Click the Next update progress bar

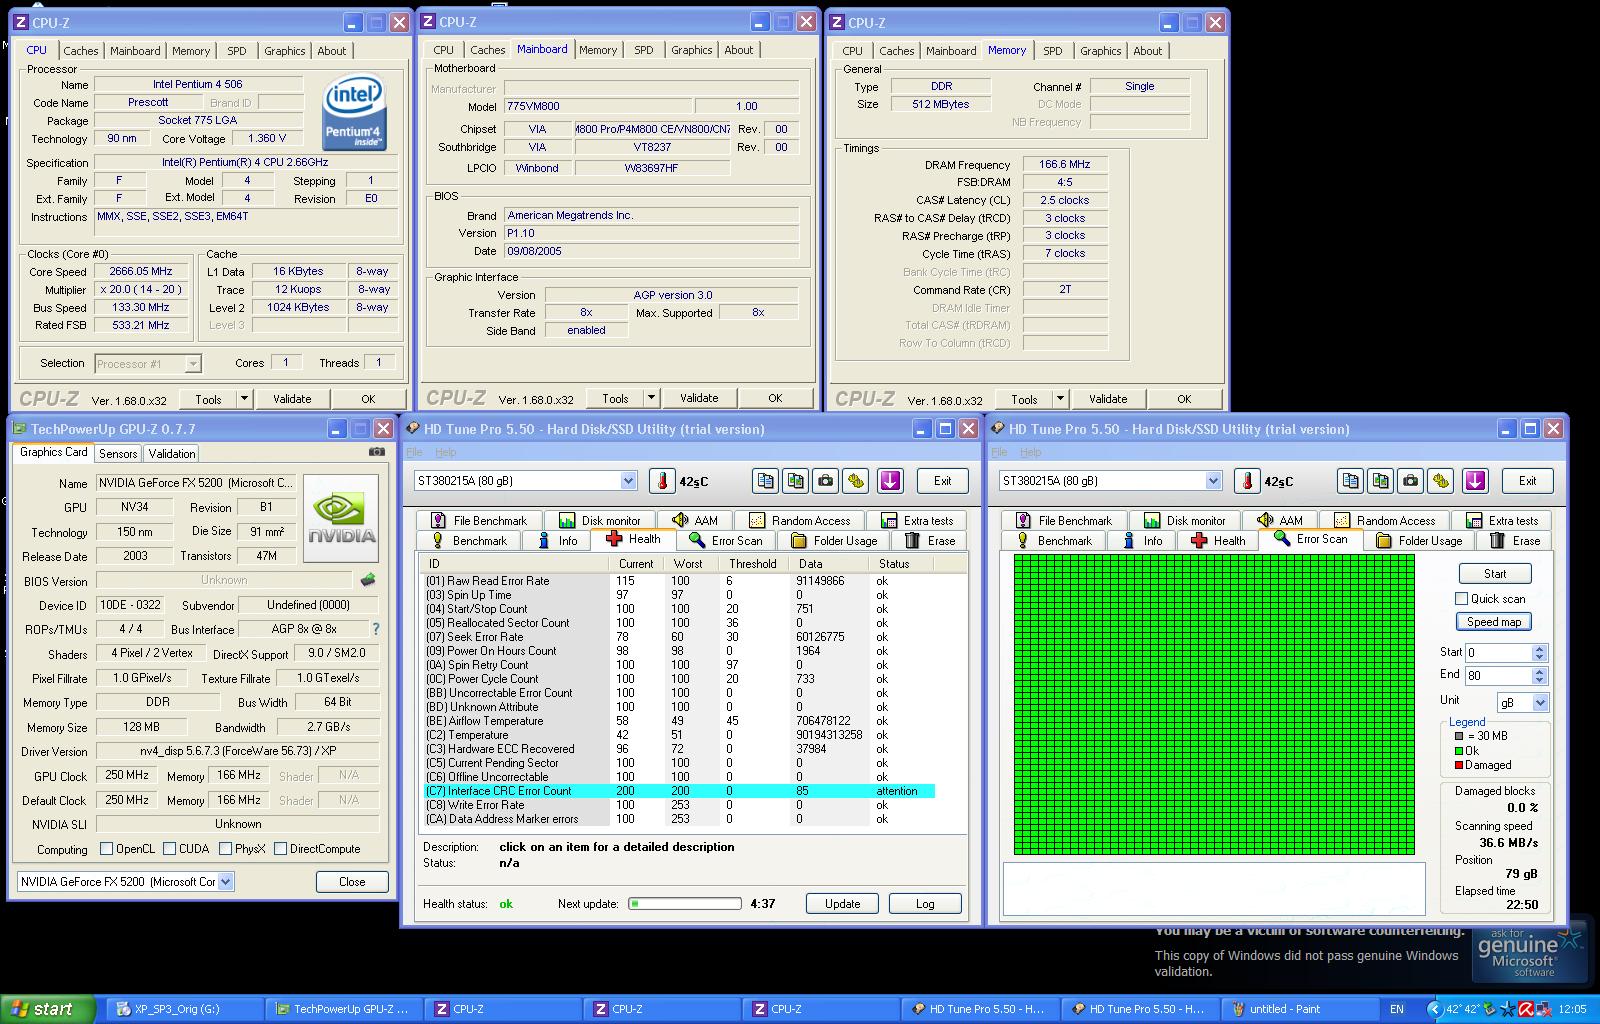tap(683, 904)
